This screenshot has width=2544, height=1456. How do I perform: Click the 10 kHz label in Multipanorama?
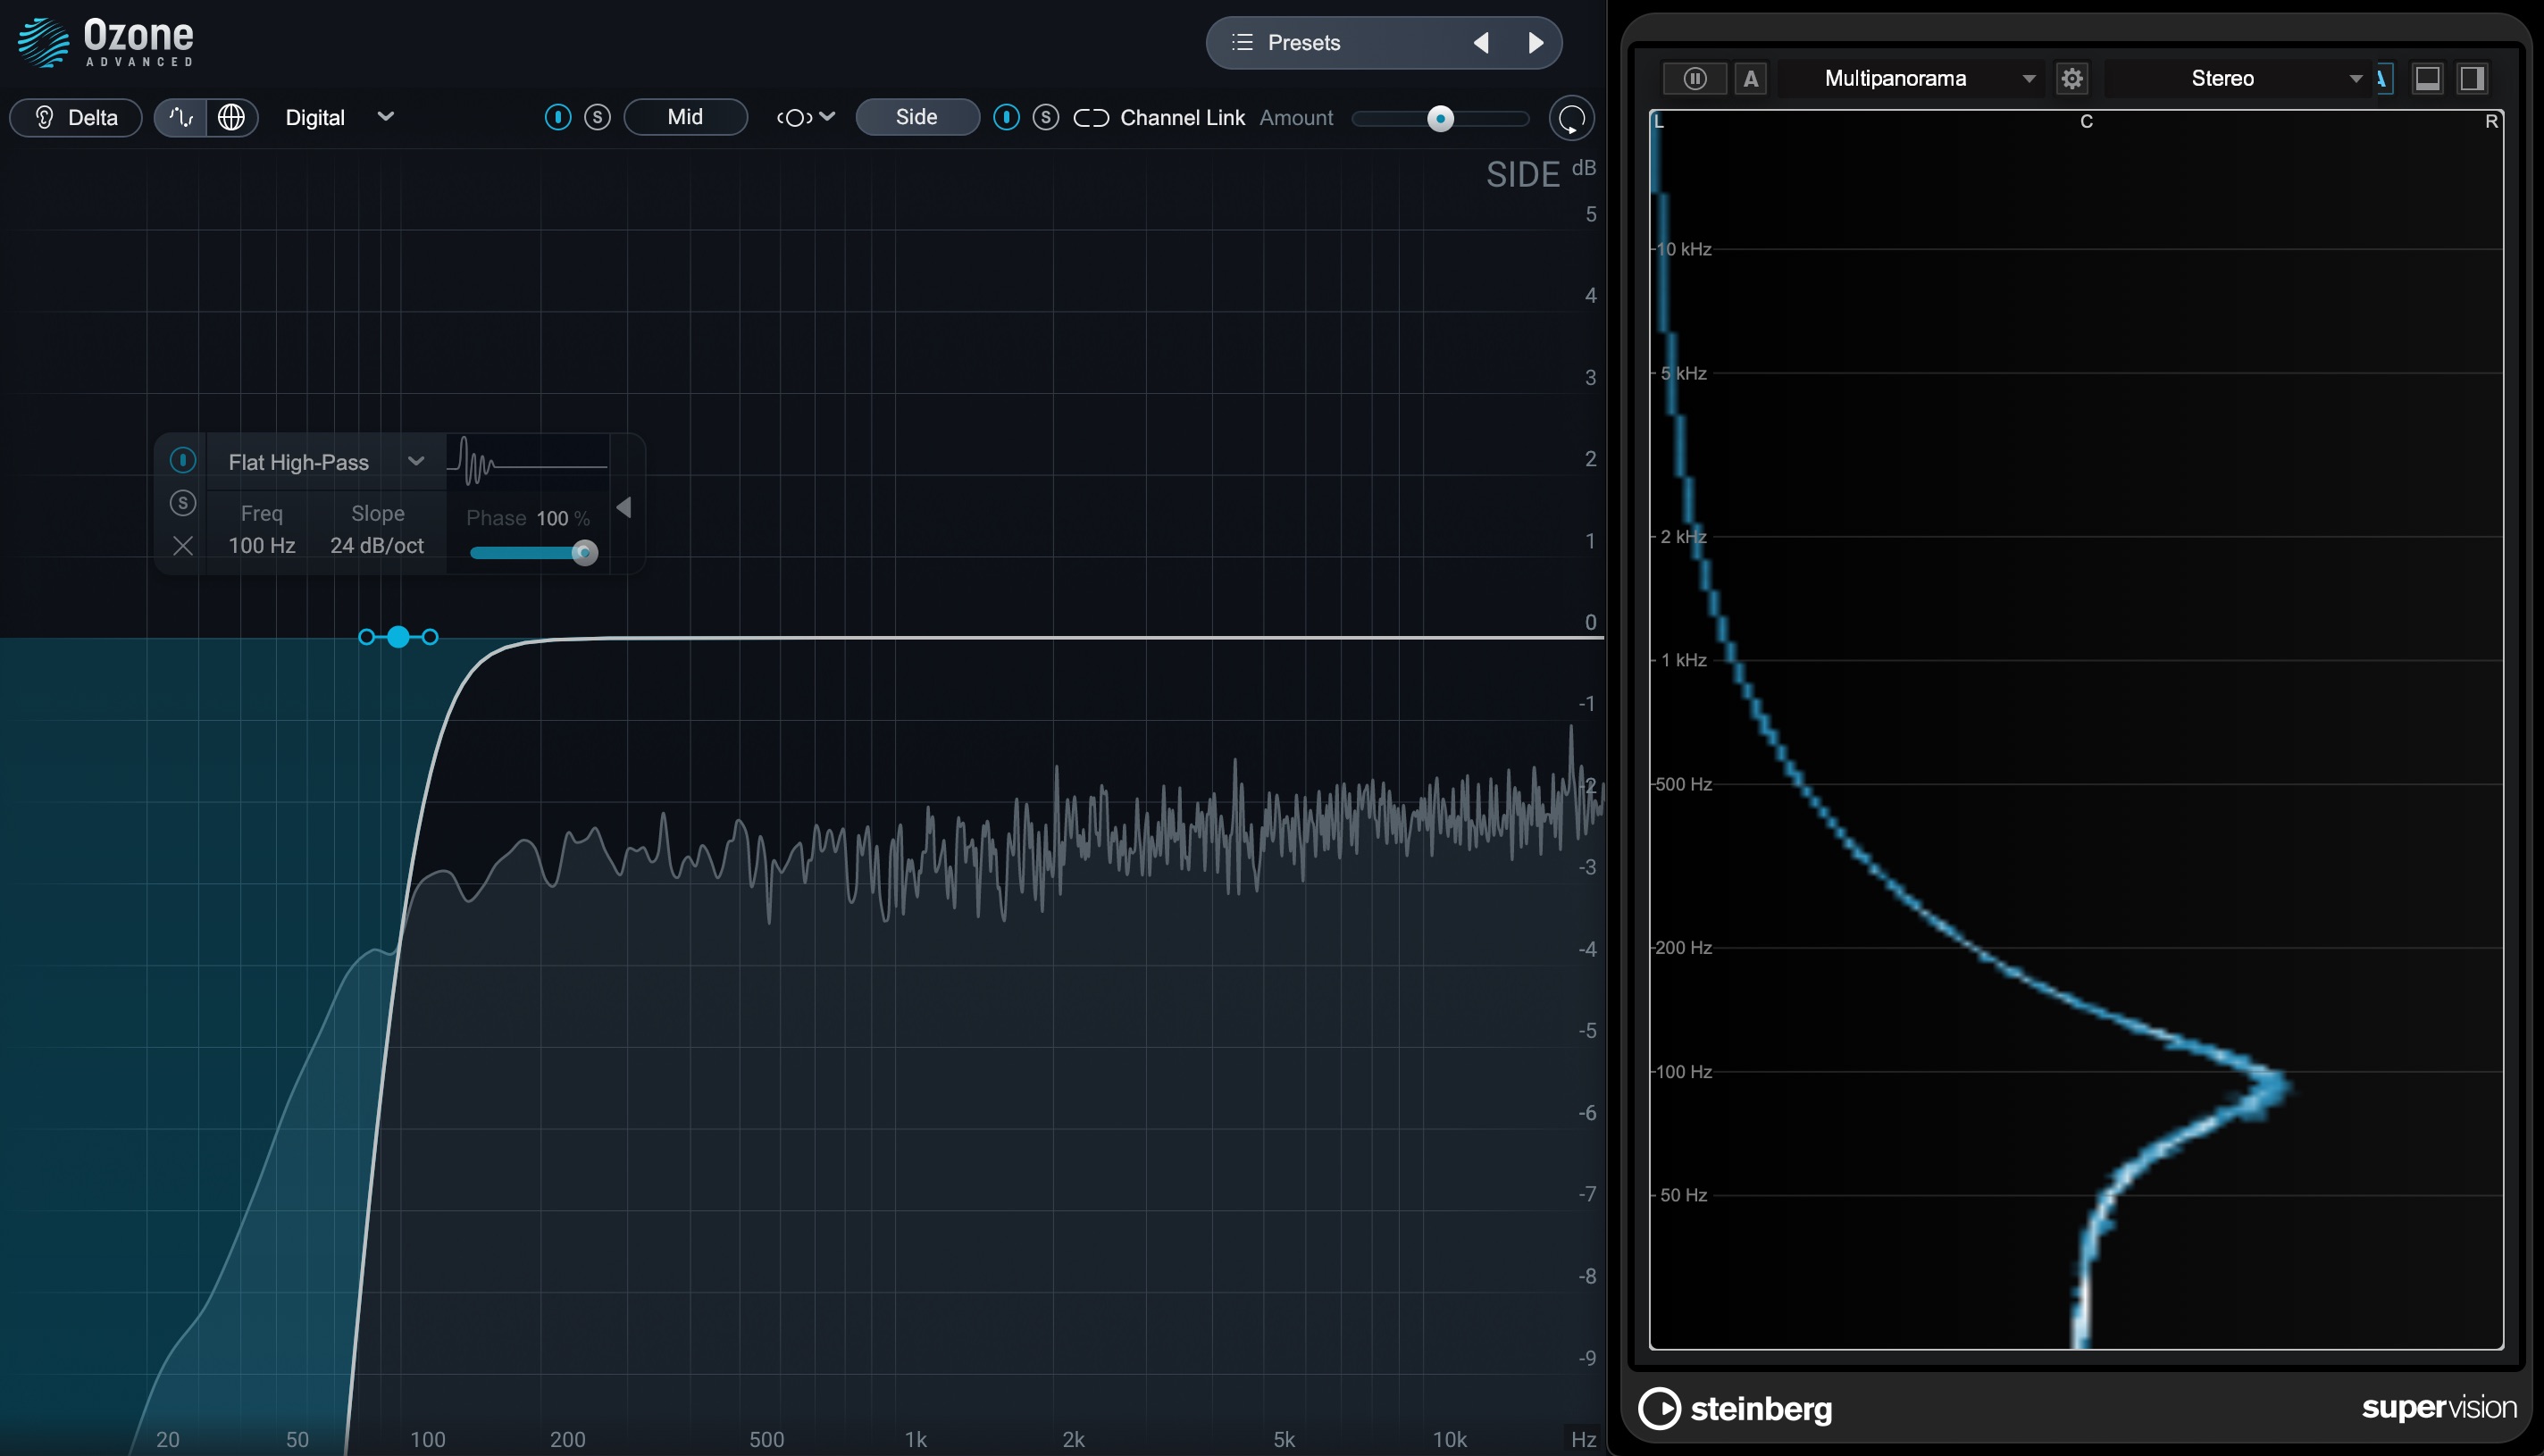coord(1684,249)
